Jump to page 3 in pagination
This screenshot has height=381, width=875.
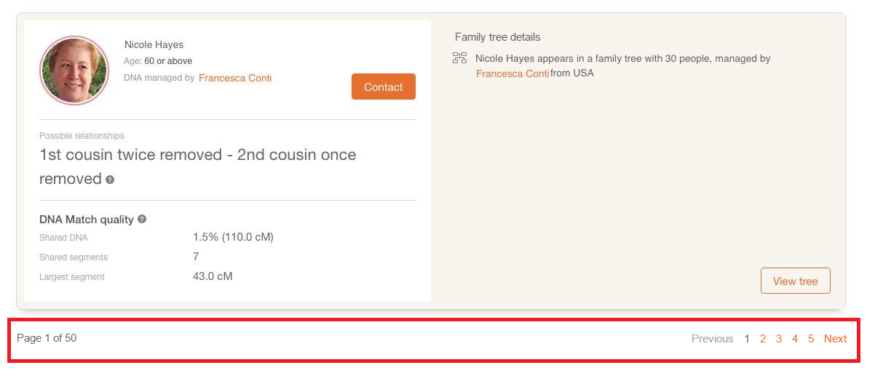click(x=778, y=339)
